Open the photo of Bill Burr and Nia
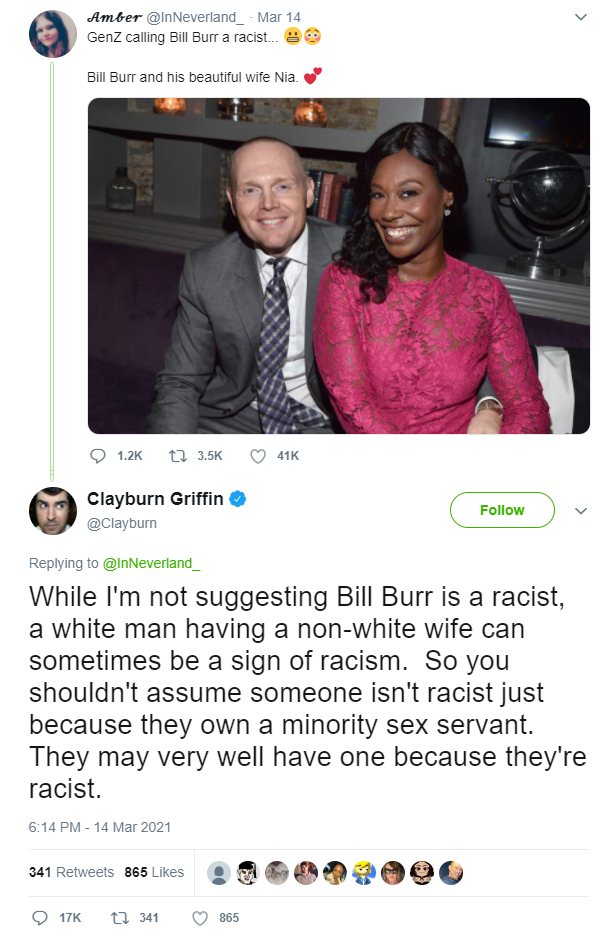 pyautogui.click(x=339, y=266)
